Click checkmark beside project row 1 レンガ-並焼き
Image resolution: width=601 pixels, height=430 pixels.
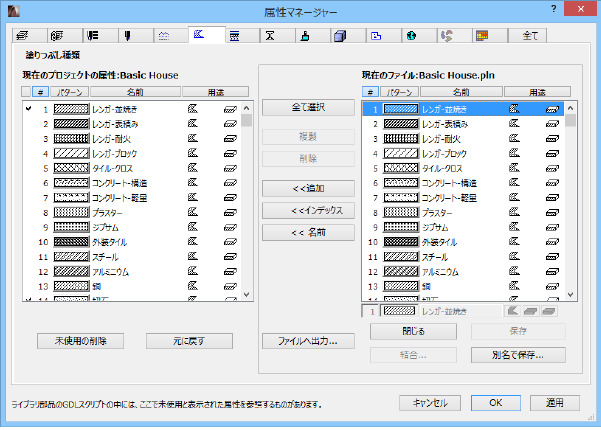click(x=28, y=109)
